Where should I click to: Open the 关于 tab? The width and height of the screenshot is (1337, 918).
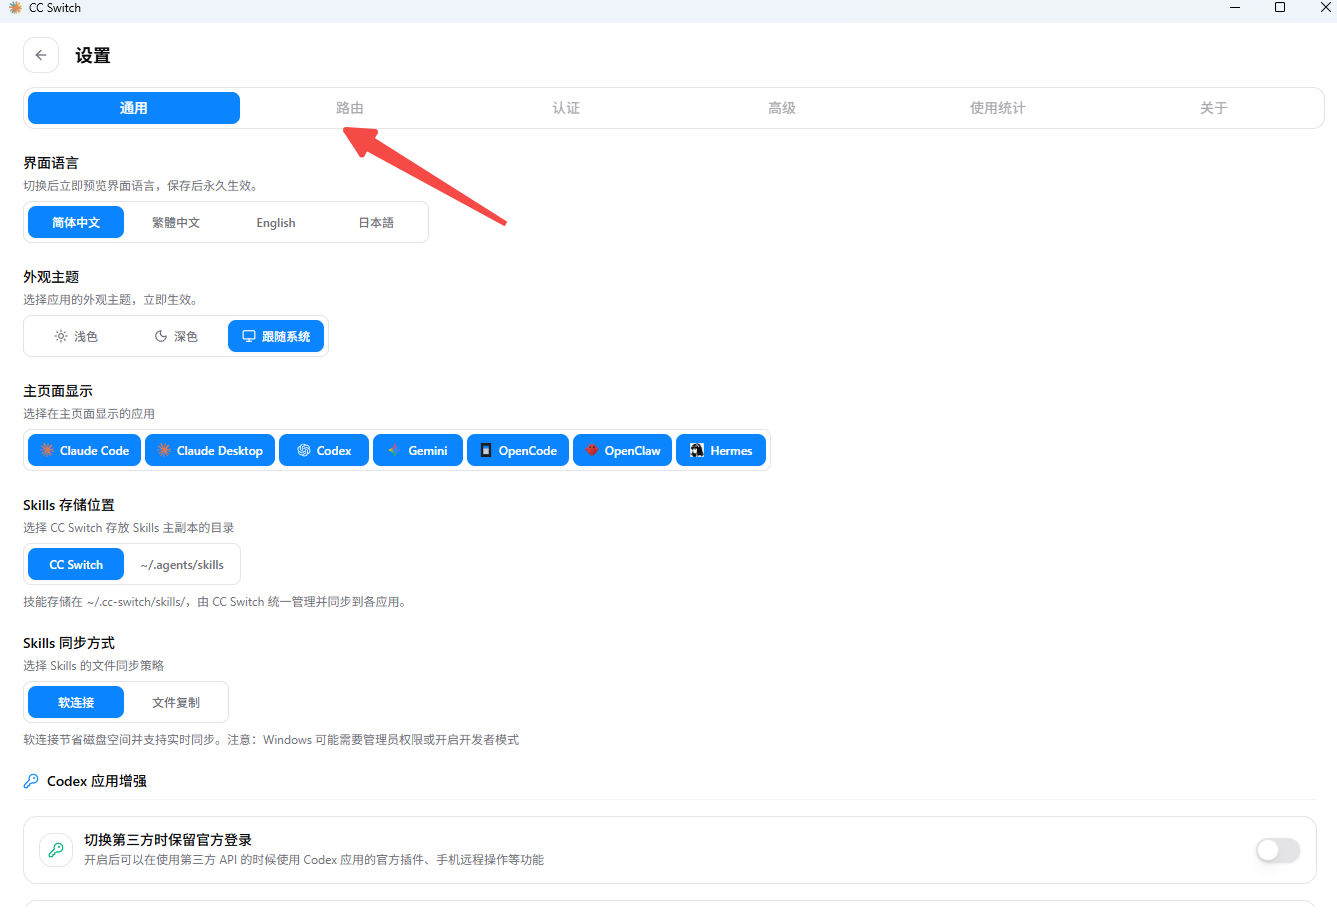[1214, 108]
